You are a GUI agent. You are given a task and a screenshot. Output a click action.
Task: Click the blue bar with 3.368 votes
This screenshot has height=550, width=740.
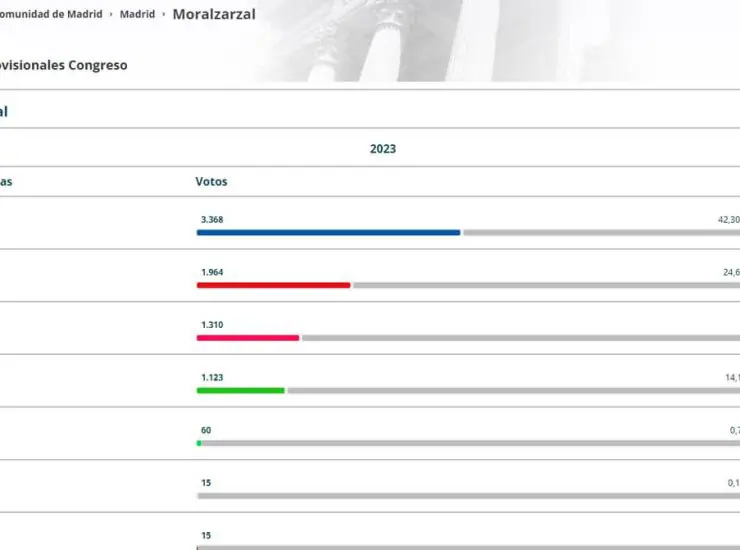click(x=328, y=233)
